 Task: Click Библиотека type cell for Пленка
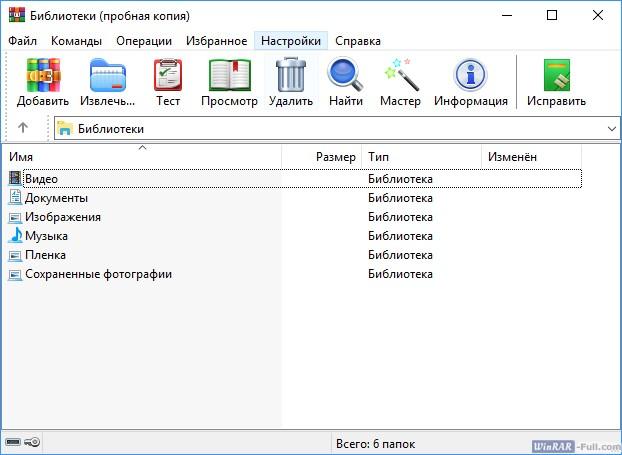400,255
